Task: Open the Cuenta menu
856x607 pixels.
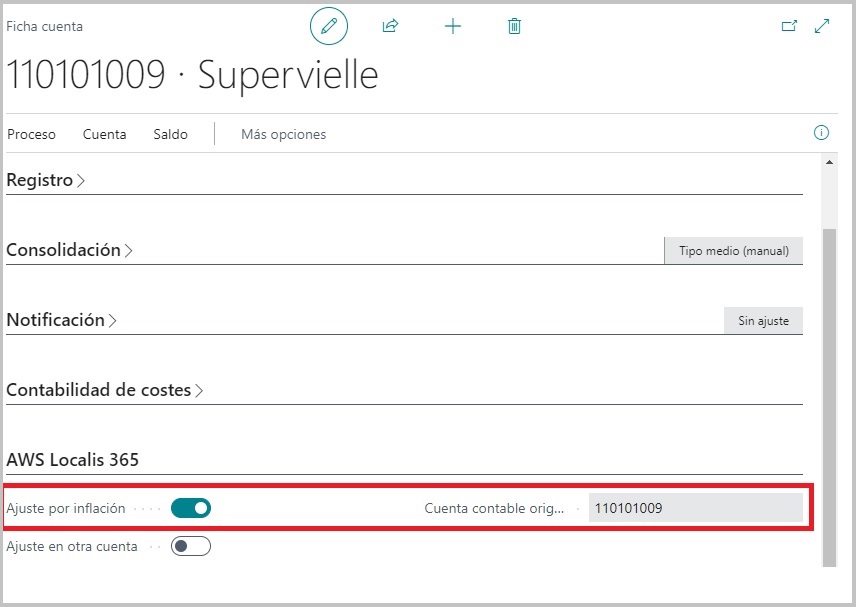Action: [x=104, y=134]
